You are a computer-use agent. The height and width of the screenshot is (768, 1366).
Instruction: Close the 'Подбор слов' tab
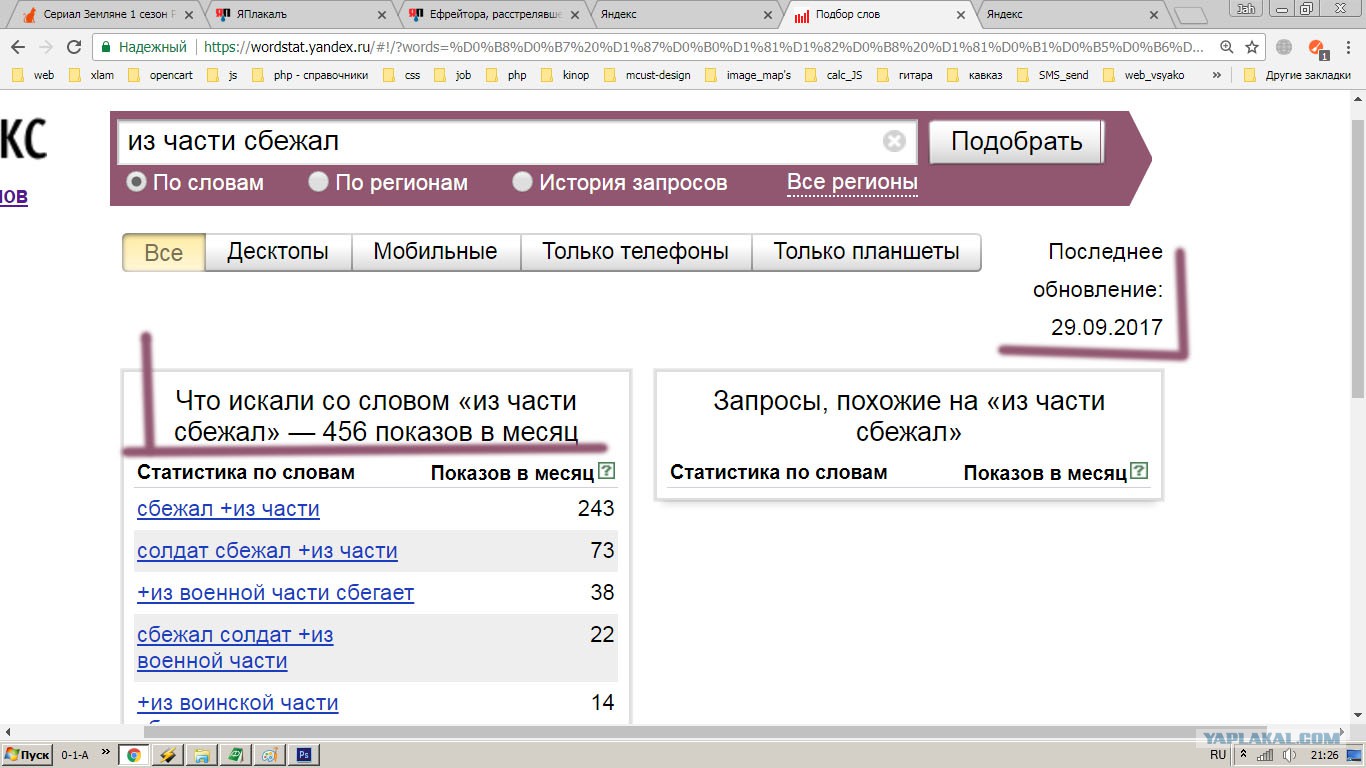(961, 15)
